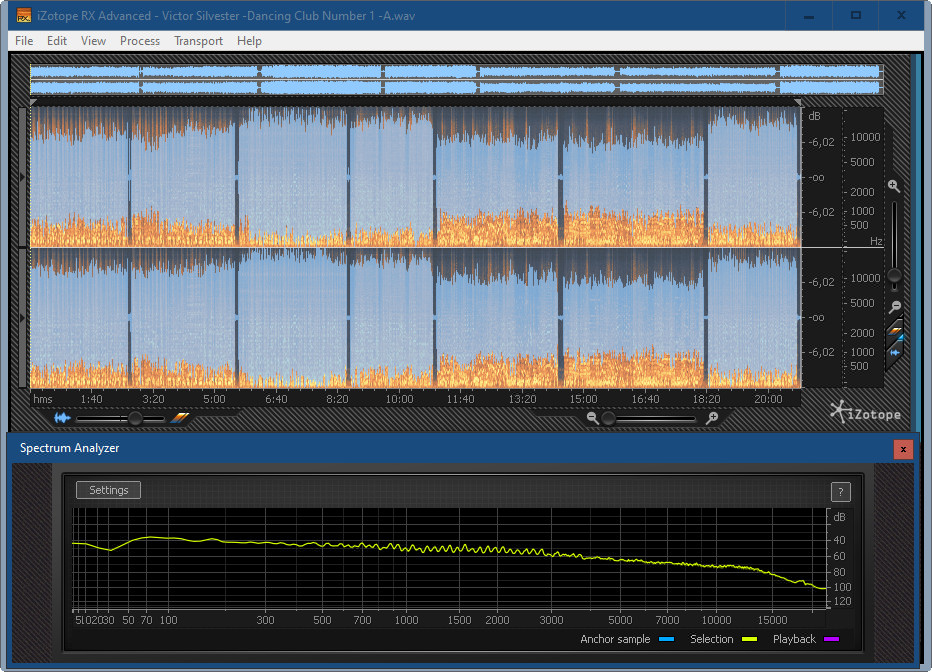Screen dimensions: 932x672
Task: Open the Transport menu
Action: (x=198, y=41)
